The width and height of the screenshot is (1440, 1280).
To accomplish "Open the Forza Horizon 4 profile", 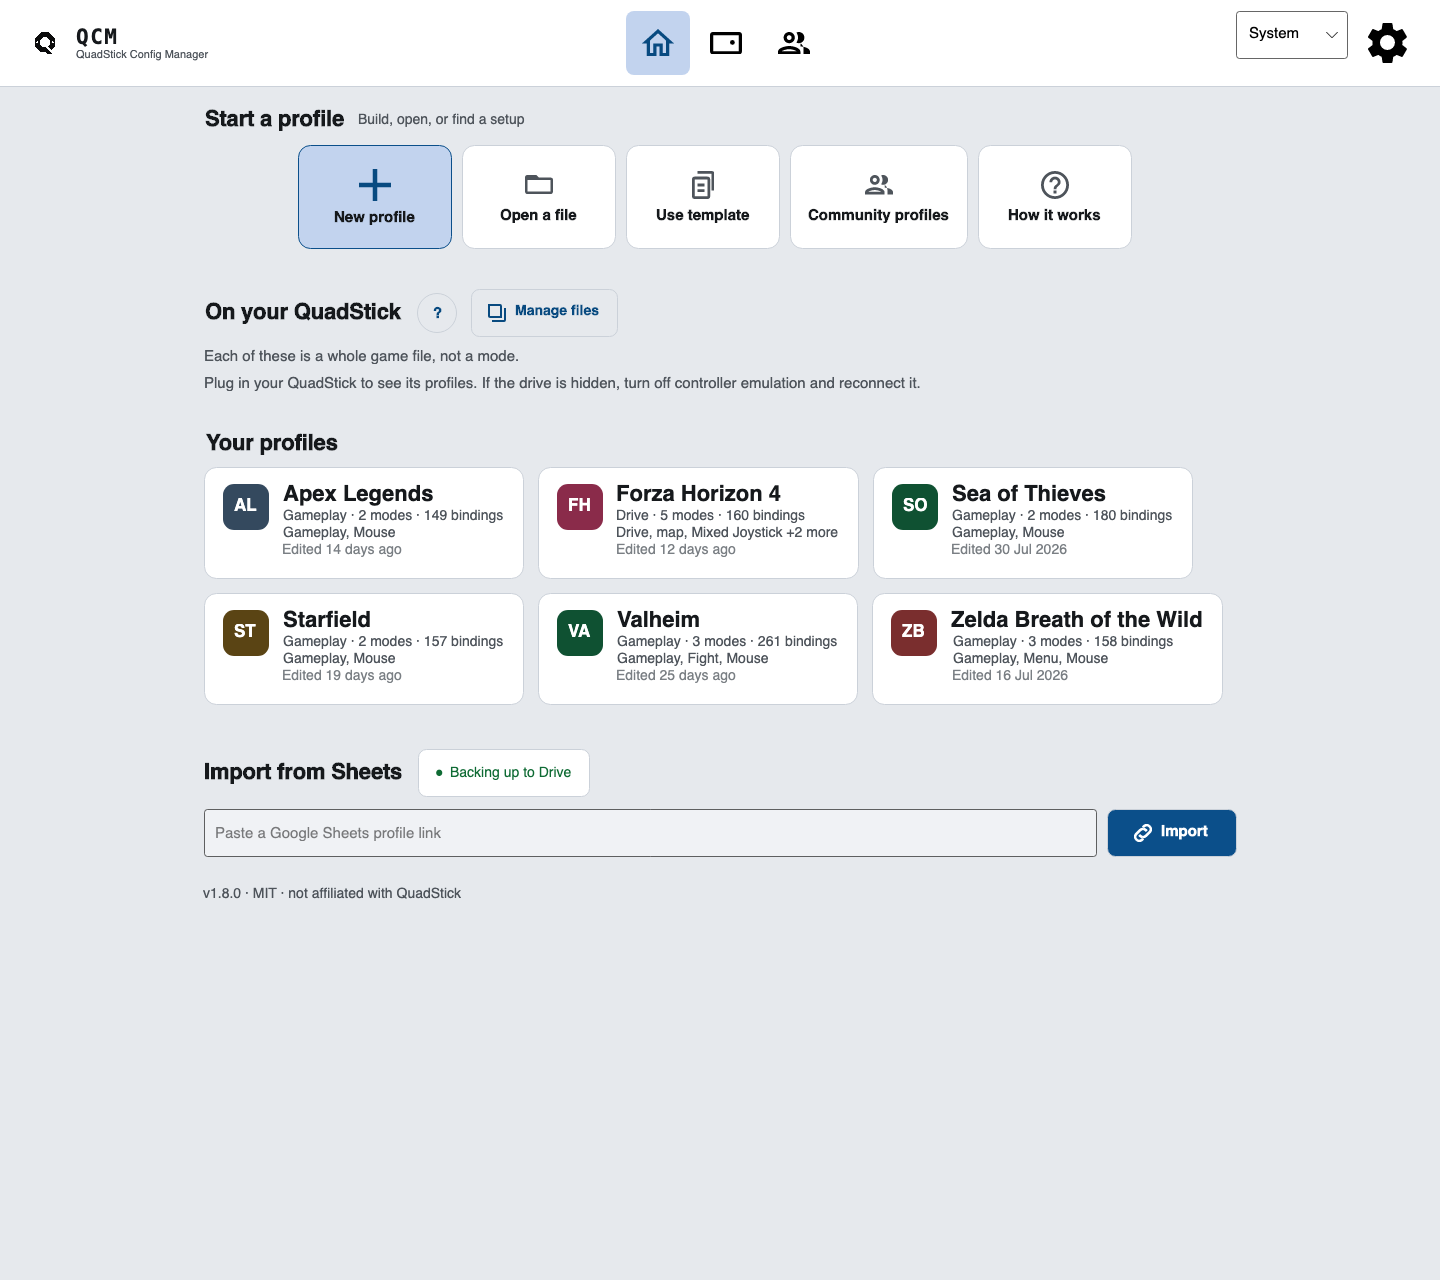I will coord(698,523).
